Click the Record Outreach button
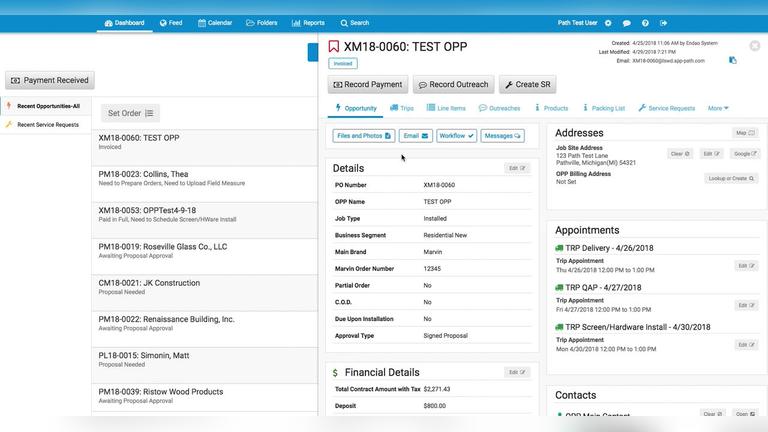This screenshot has height=432, width=768. pyautogui.click(x=454, y=84)
